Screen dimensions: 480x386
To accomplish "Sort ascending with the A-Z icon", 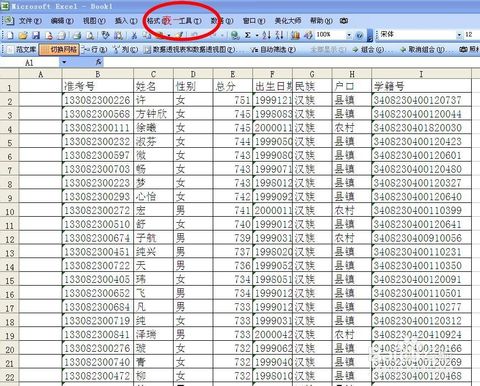I will coord(266,35).
